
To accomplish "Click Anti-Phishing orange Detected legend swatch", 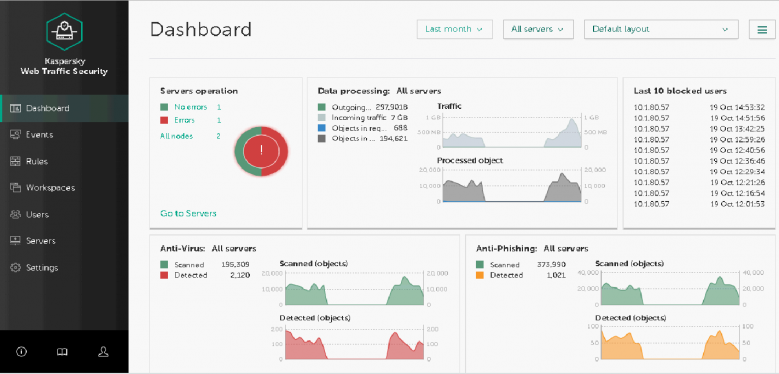I will [x=480, y=275].
